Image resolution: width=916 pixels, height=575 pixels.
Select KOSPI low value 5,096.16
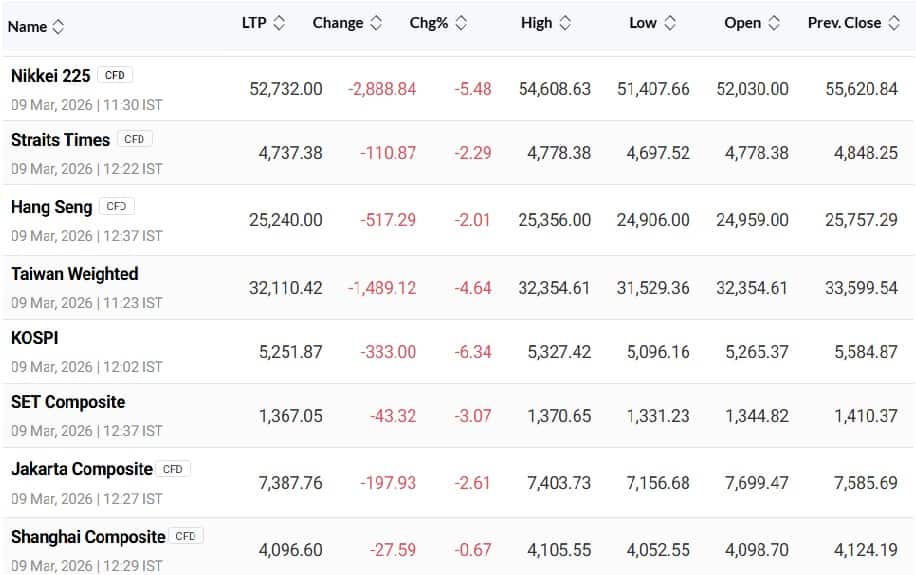(658, 352)
